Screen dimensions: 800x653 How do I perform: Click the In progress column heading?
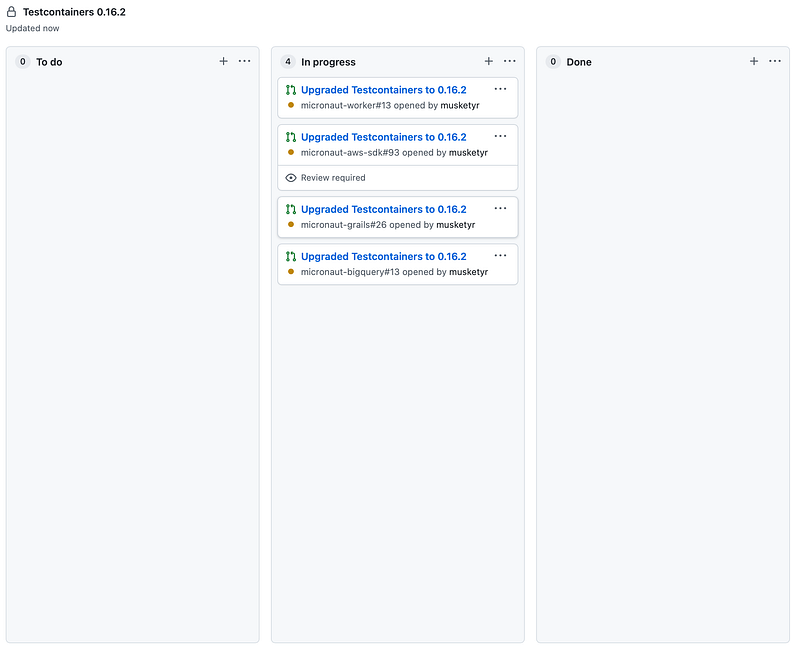pos(328,62)
